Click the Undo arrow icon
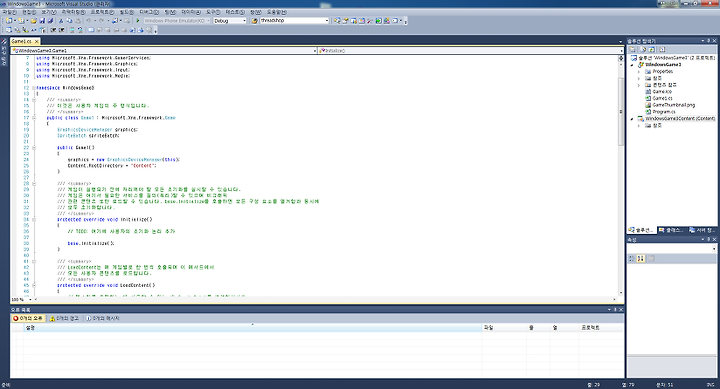This screenshot has width=720, height=389. pyautogui.click(x=89, y=21)
